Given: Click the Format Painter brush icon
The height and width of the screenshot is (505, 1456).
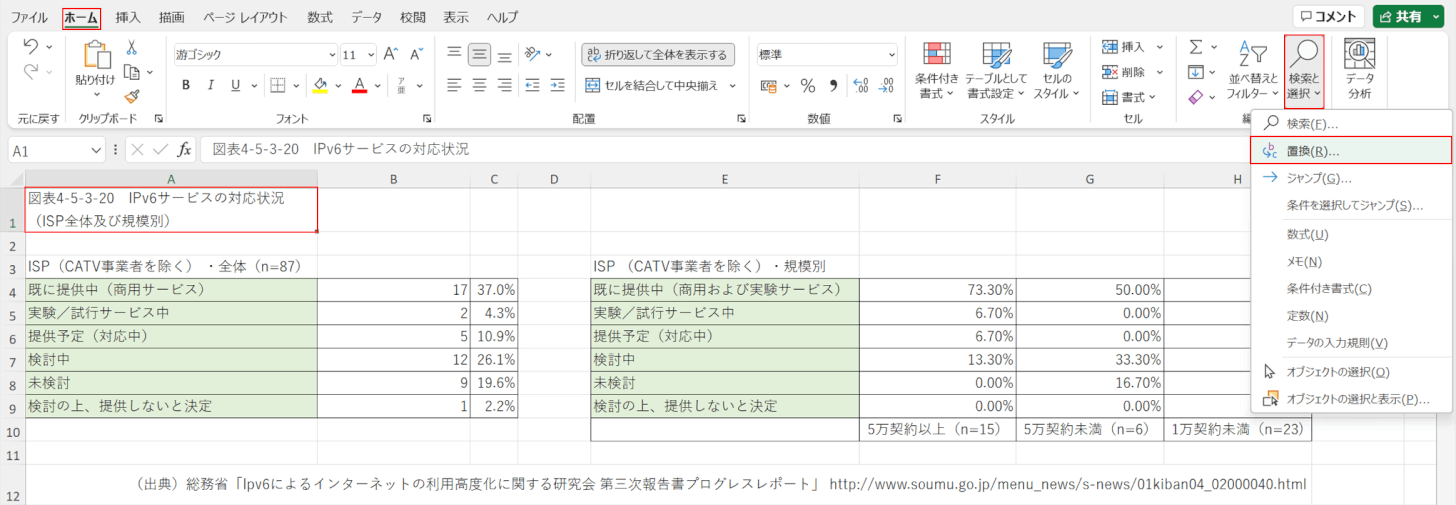Looking at the screenshot, I should tap(132, 96).
